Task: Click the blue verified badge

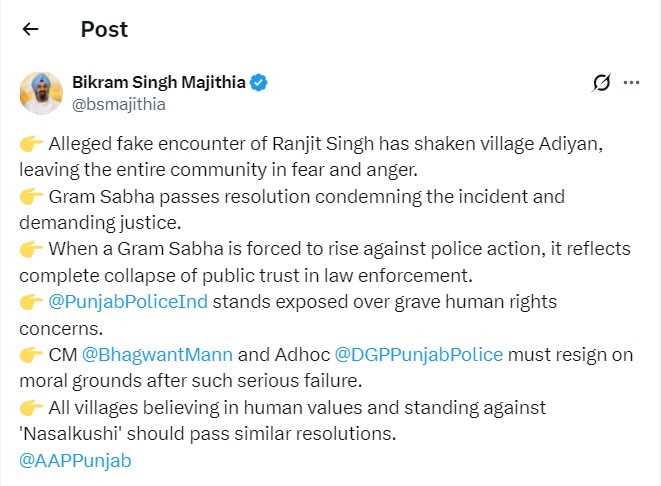Action: point(258,82)
